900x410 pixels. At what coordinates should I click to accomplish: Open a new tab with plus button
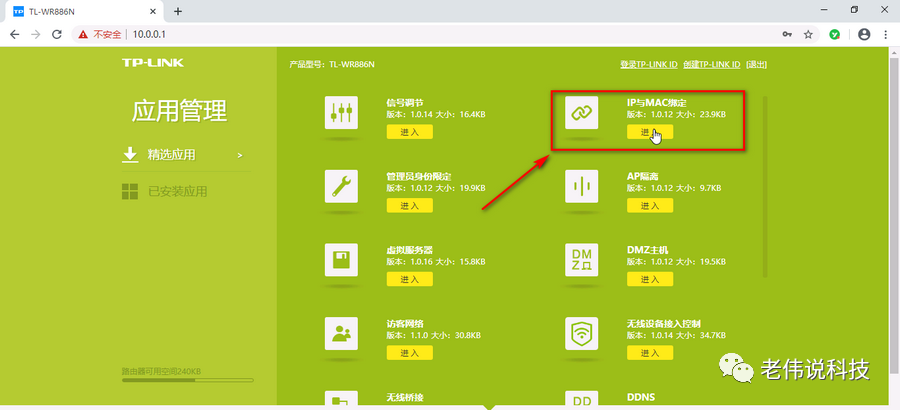[x=178, y=11]
